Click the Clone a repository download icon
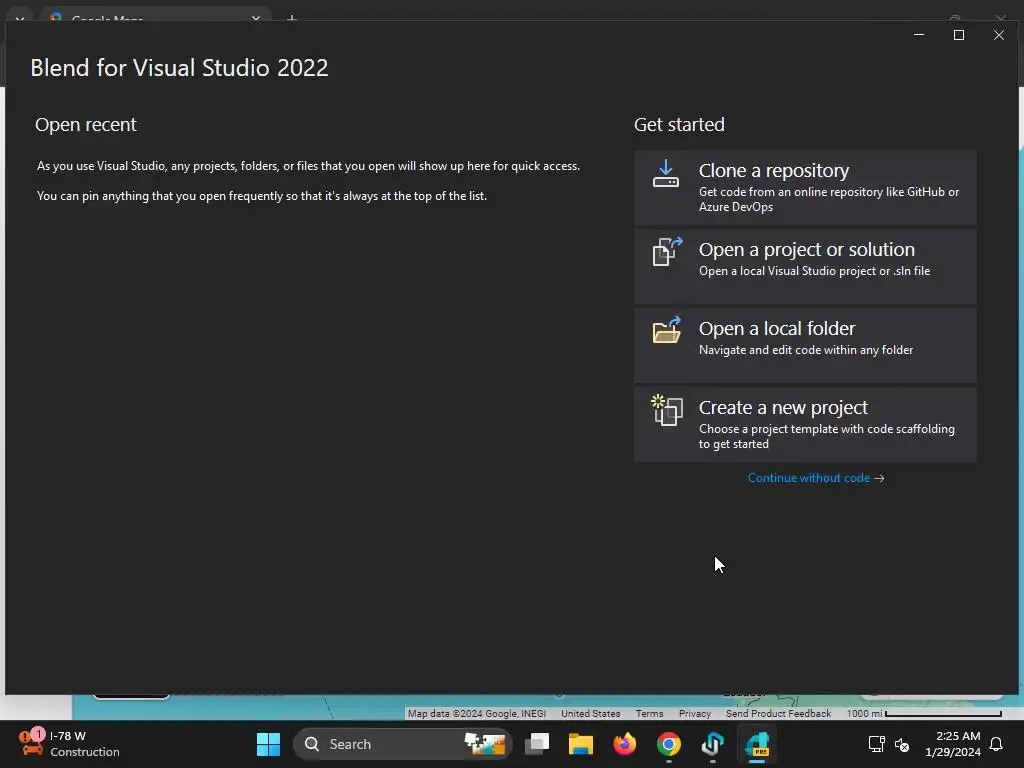The width and height of the screenshot is (1024, 768). click(x=665, y=174)
